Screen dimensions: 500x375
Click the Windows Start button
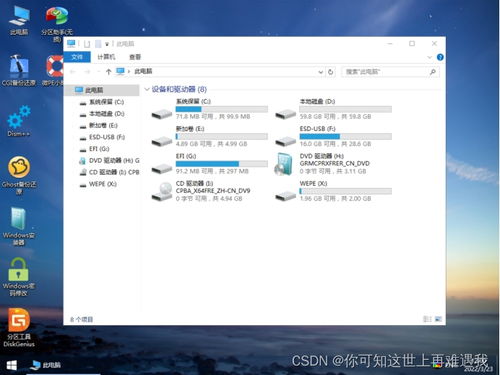12,365
